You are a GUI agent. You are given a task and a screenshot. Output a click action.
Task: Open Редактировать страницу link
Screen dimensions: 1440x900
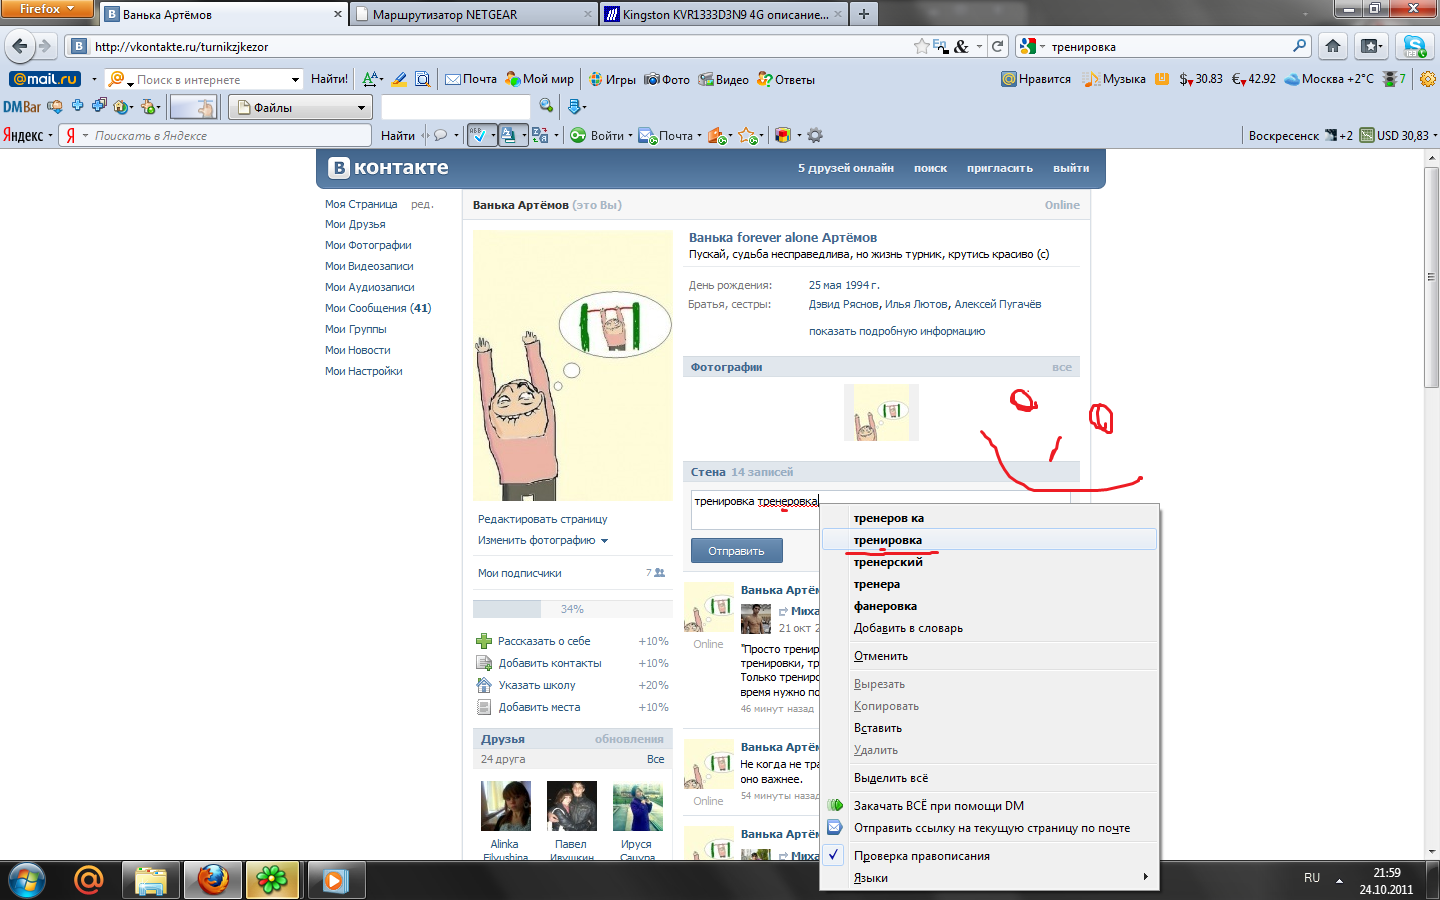tap(543, 519)
